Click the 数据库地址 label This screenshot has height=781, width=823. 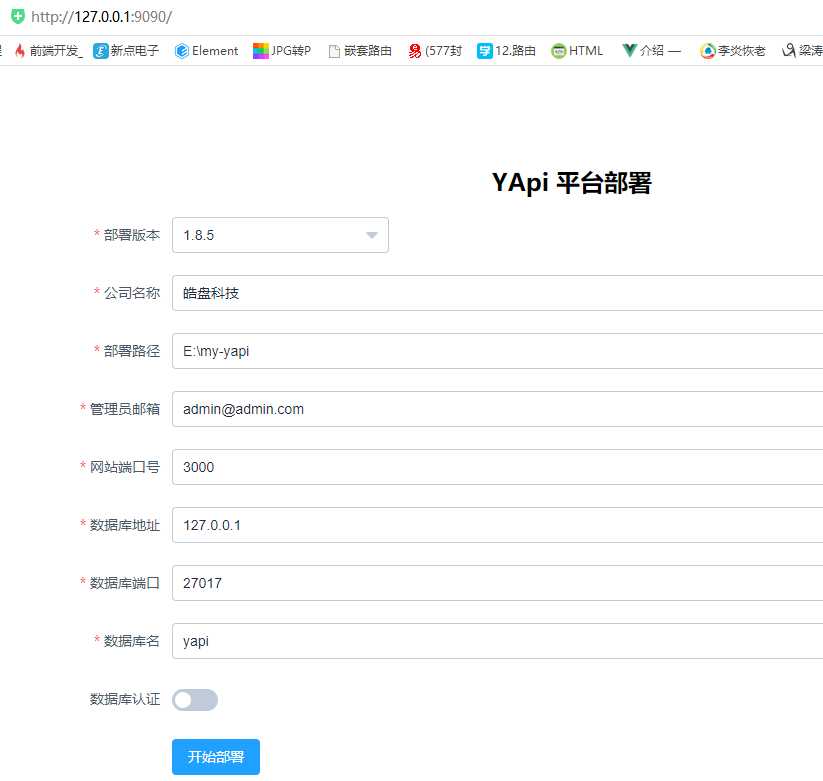(x=125, y=525)
